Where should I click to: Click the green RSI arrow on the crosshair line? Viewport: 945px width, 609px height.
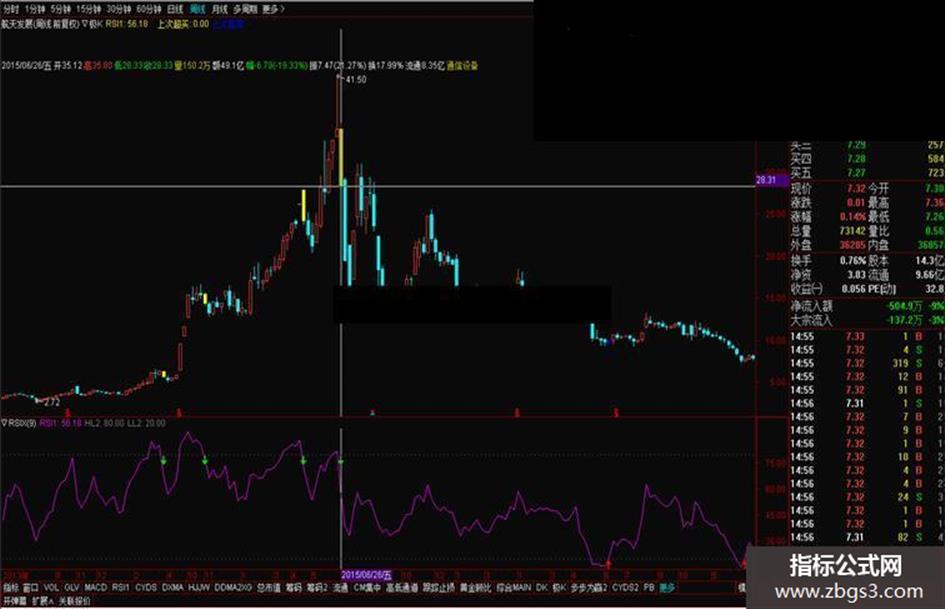click(x=341, y=462)
